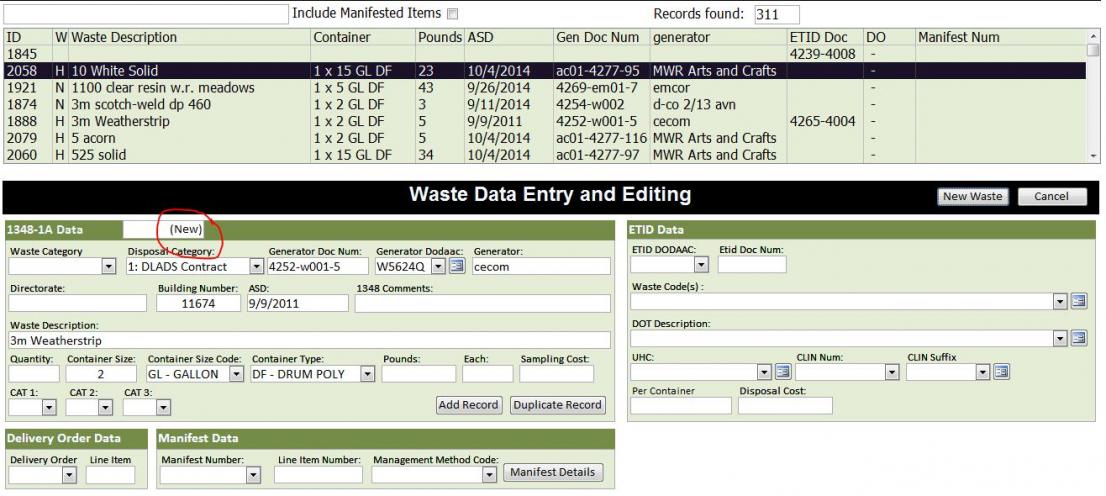Click the New Waste button
The height and width of the screenshot is (496, 1106).
click(x=973, y=196)
